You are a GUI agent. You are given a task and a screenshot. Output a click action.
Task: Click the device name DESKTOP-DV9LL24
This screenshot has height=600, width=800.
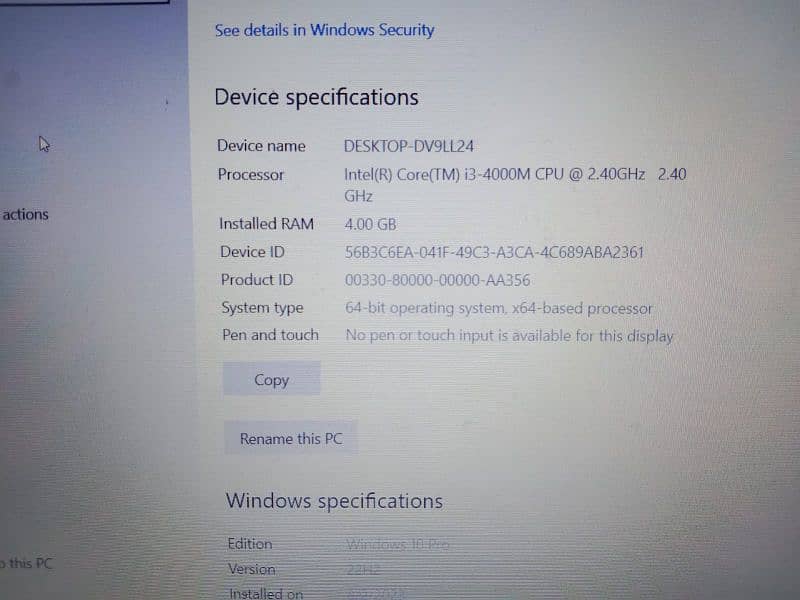pyautogui.click(x=409, y=146)
